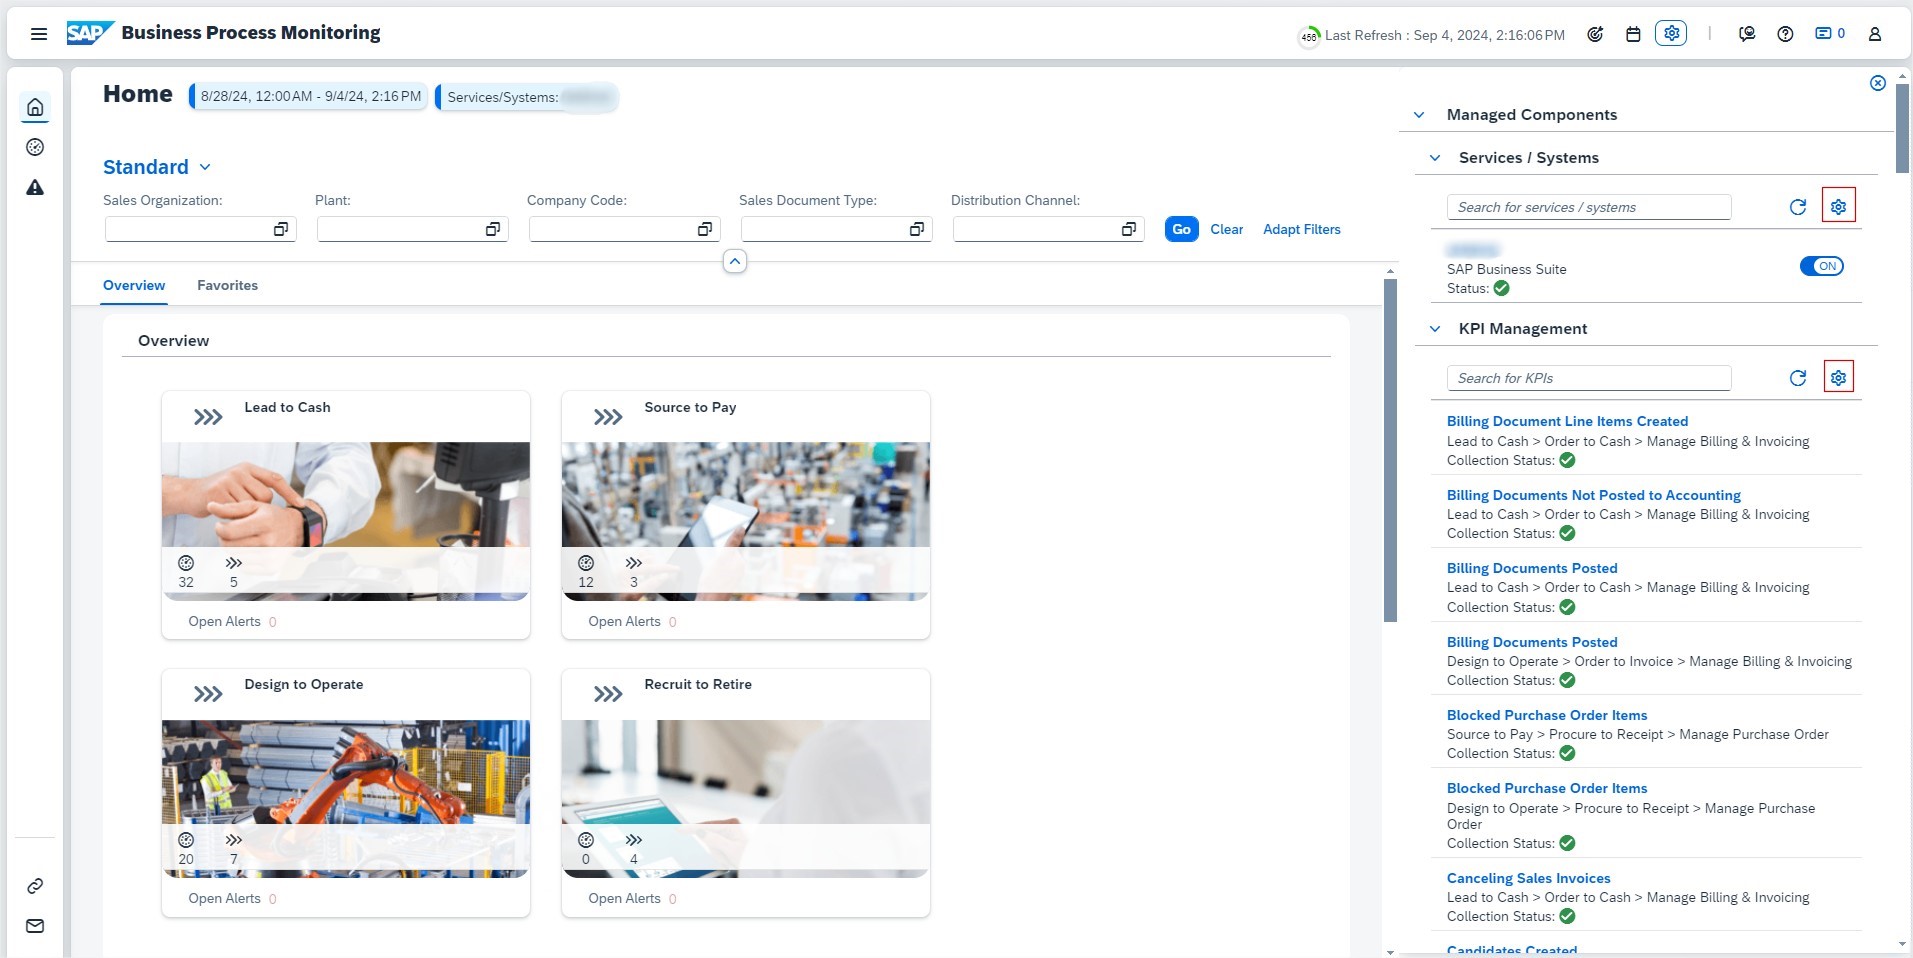
Task: Collapse the filter bar header
Action: (x=735, y=262)
